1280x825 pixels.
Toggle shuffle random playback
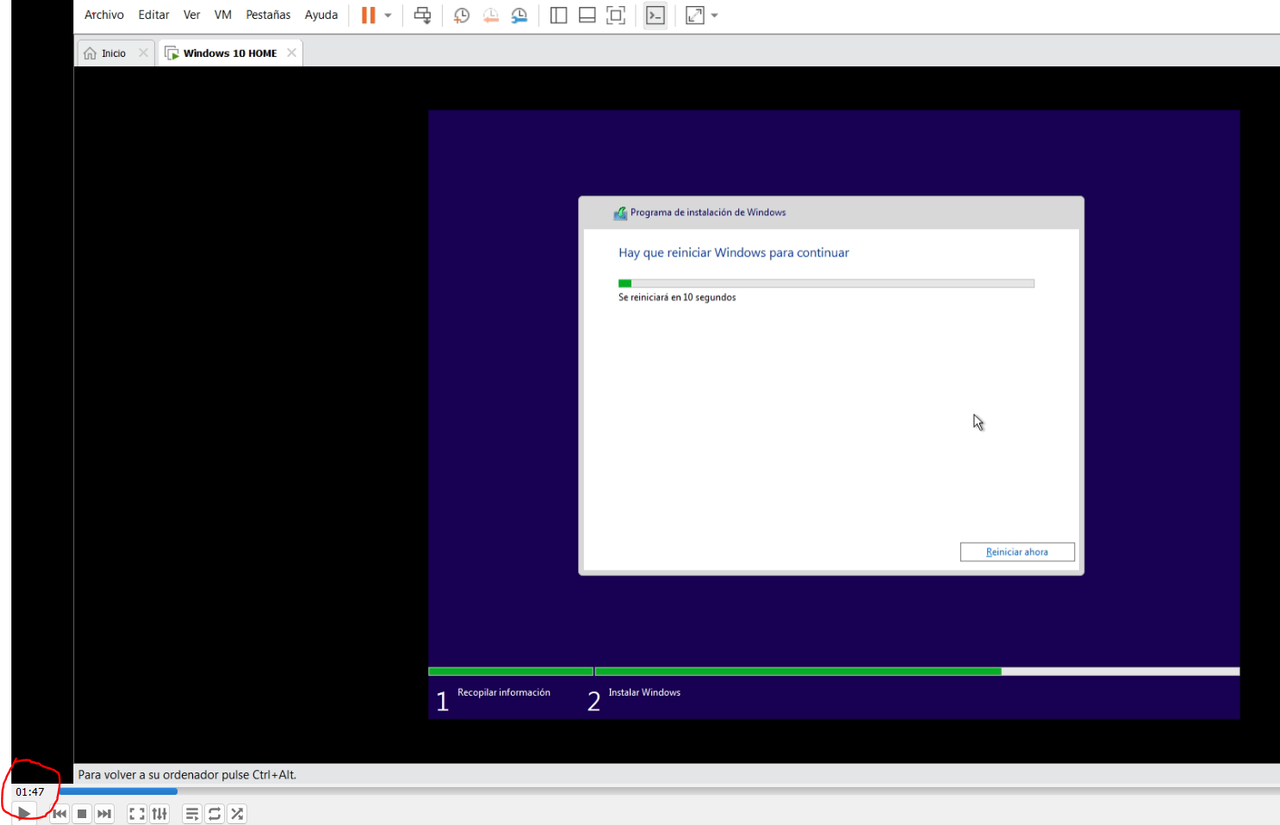click(237, 814)
